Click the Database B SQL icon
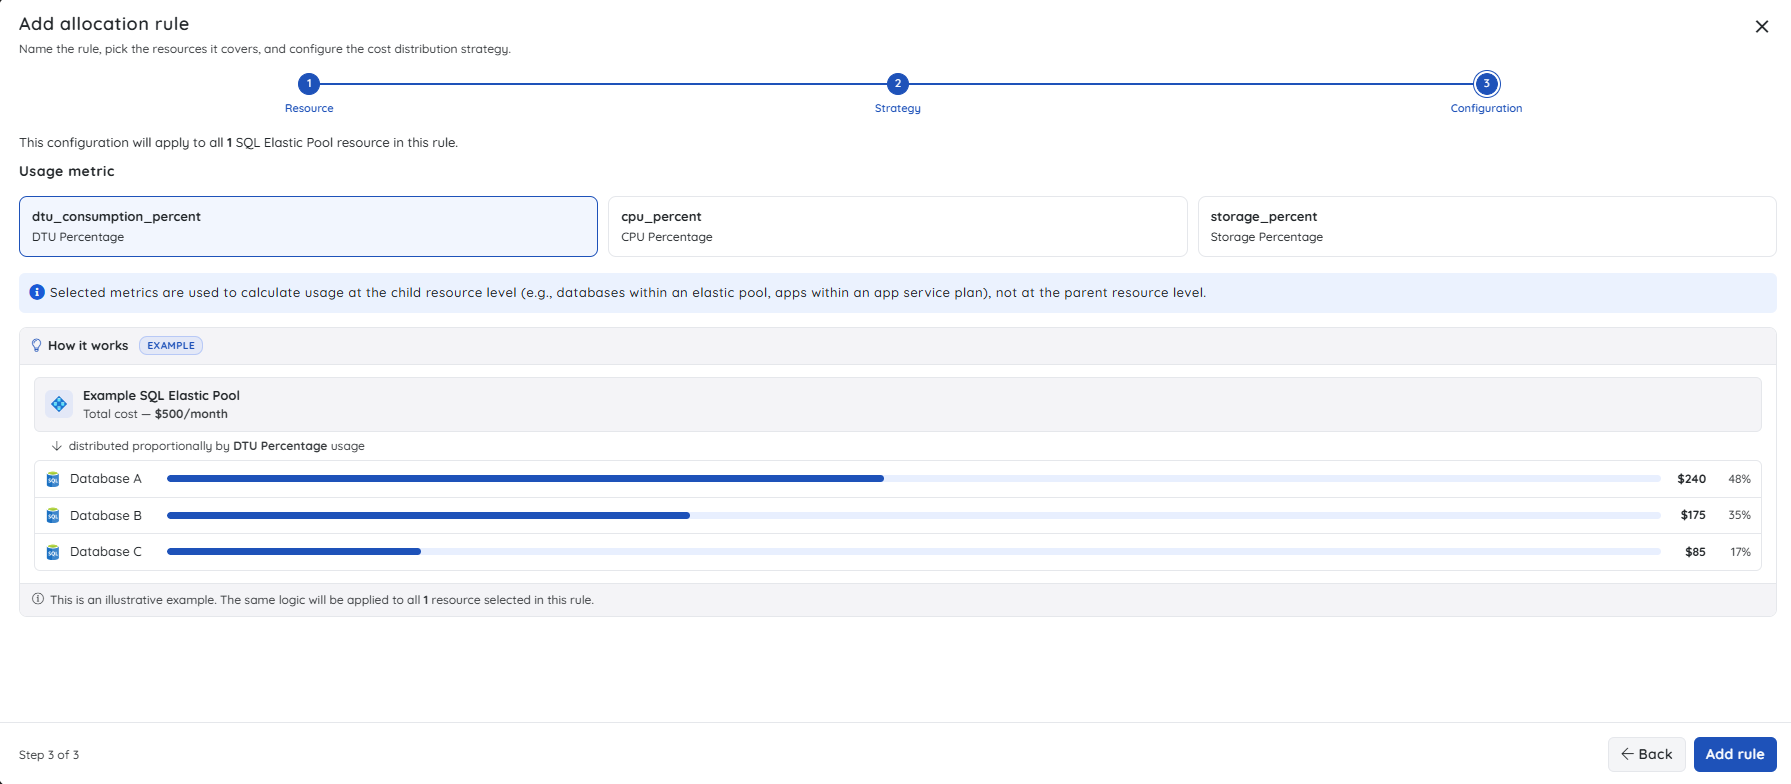1791x784 pixels. (53, 516)
